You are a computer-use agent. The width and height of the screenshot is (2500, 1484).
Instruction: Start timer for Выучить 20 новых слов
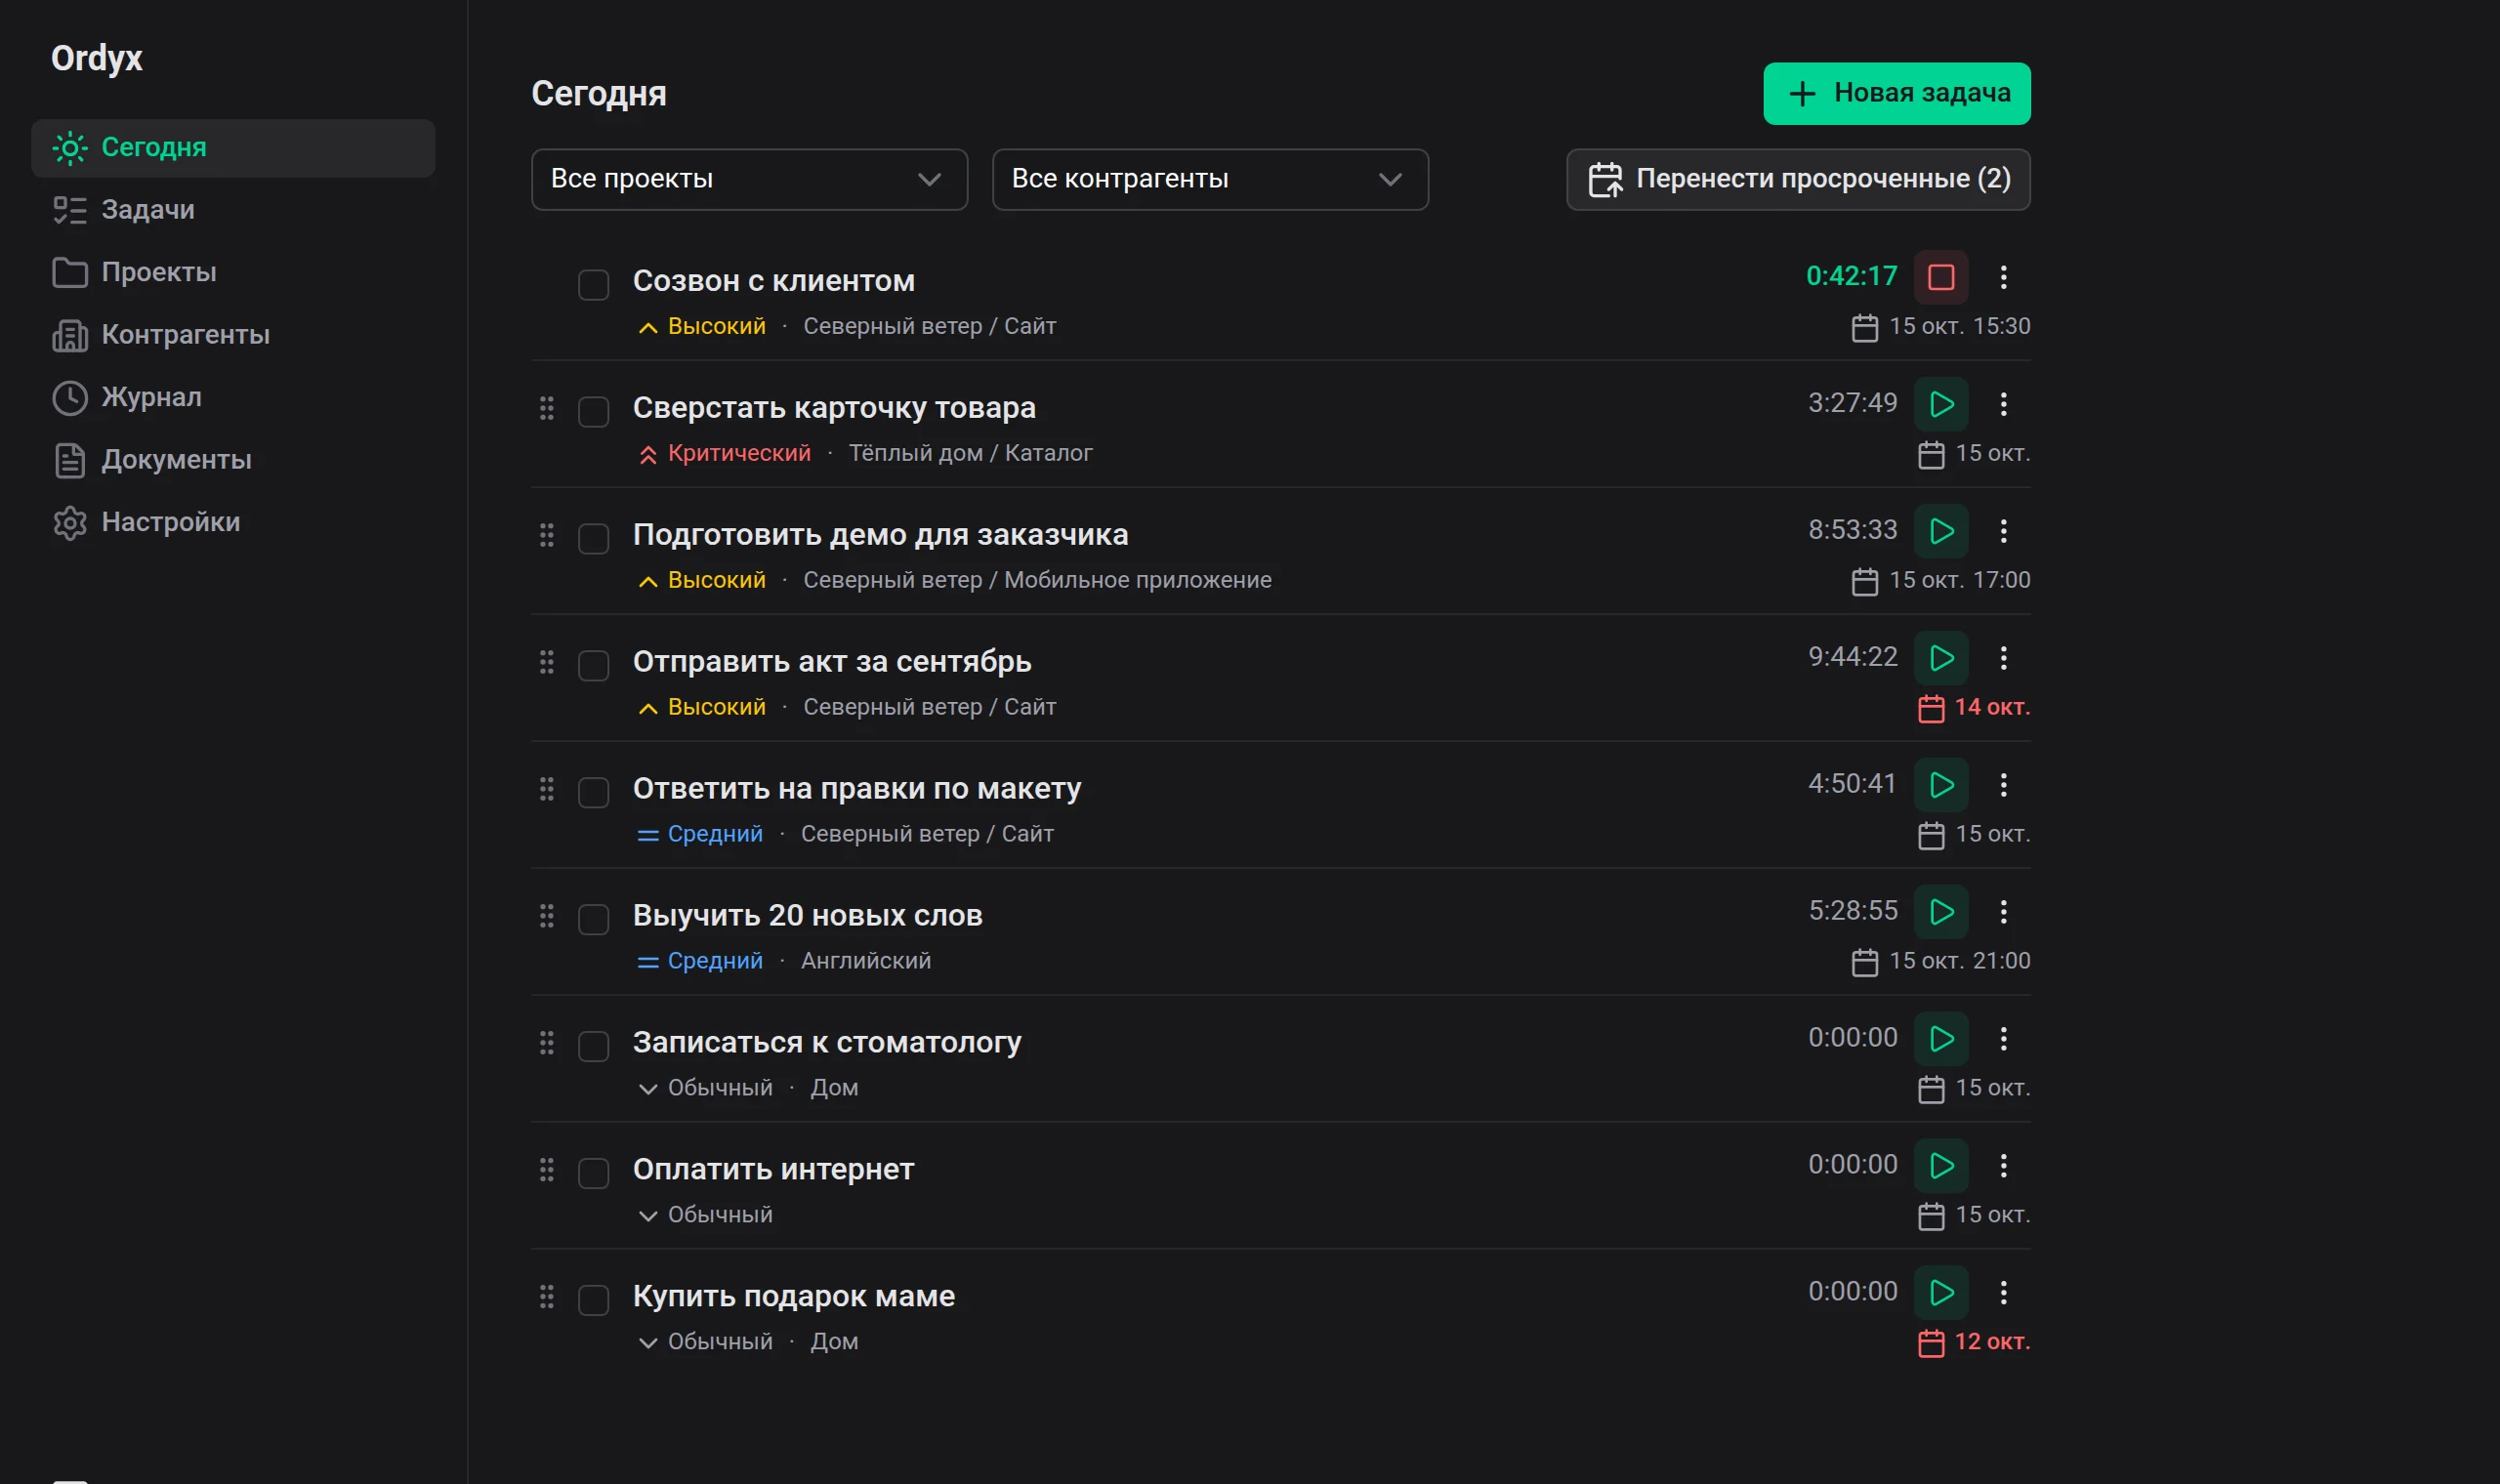pos(1941,912)
